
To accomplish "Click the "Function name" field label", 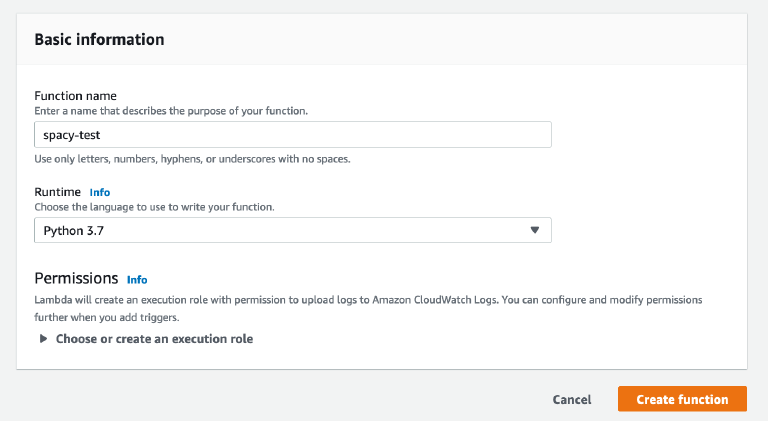I will pyautogui.click(x=75, y=96).
